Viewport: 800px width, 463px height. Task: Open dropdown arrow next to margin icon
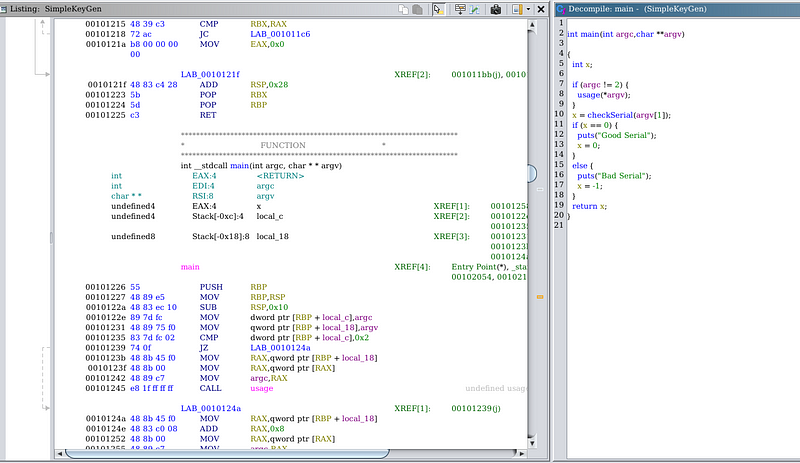(528, 9)
